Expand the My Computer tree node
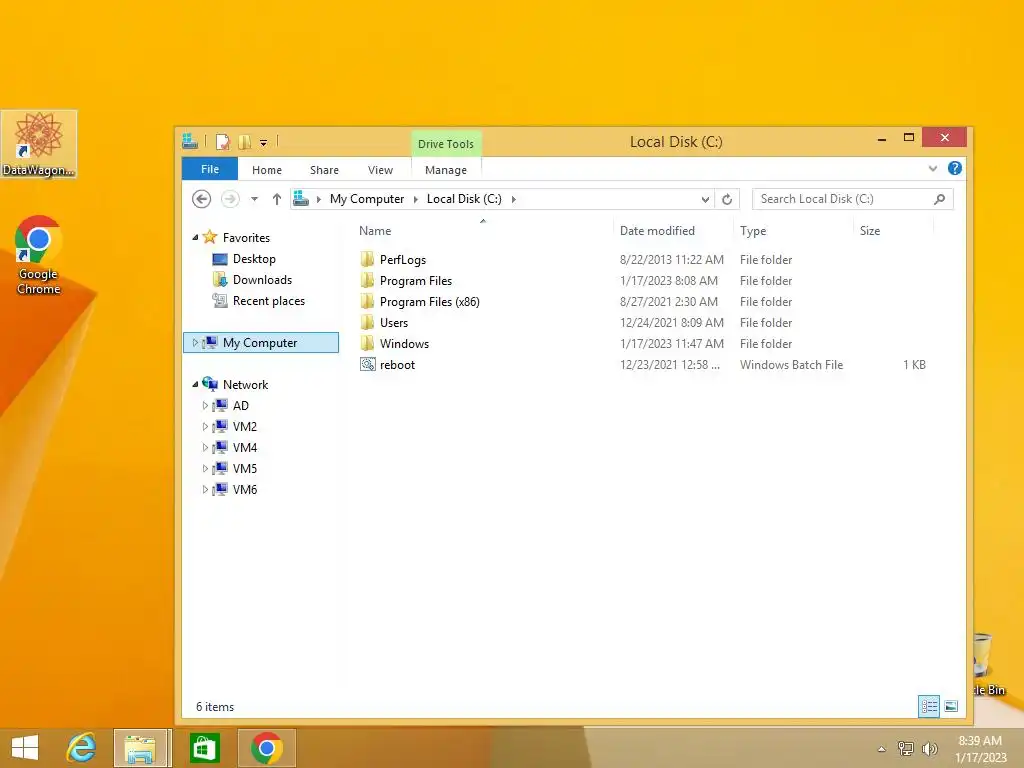 pos(195,342)
